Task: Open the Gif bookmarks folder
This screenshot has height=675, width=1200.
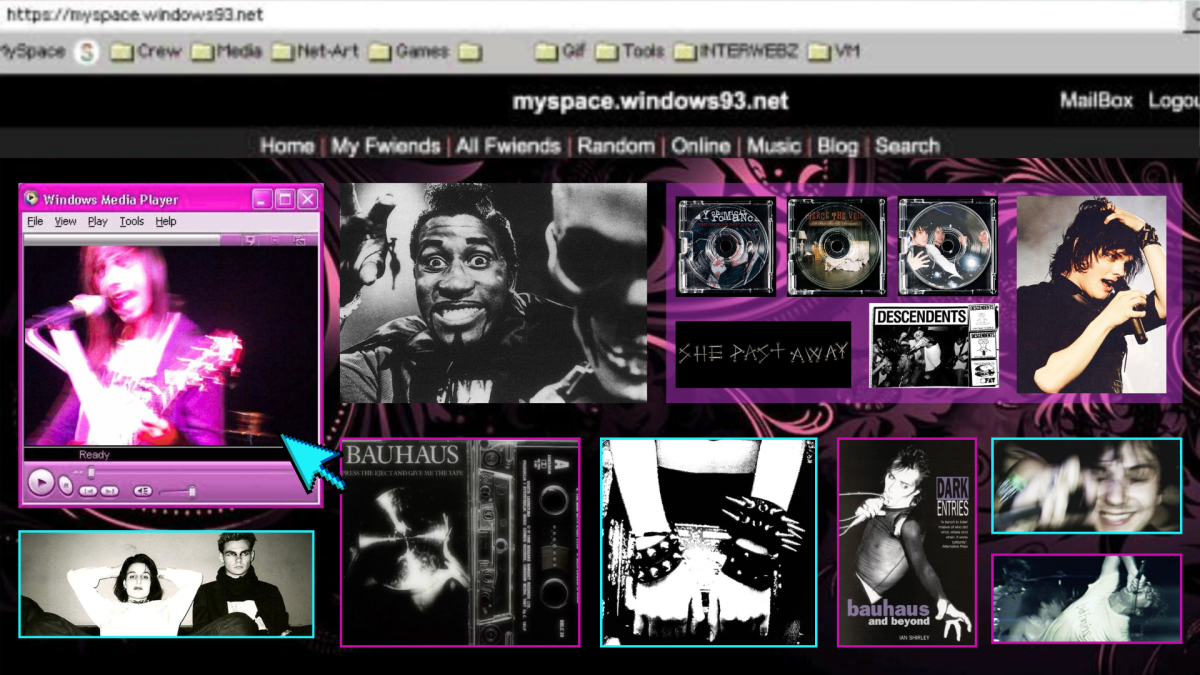Action: pyautogui.click(x=560, y=51)
